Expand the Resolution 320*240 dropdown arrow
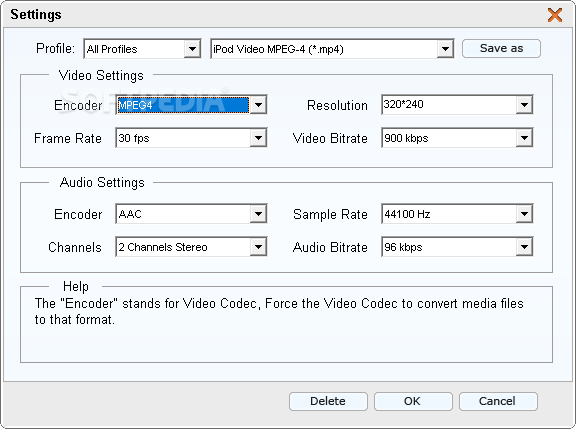Viewport: 576px width, 429px height. pos(524,105)
